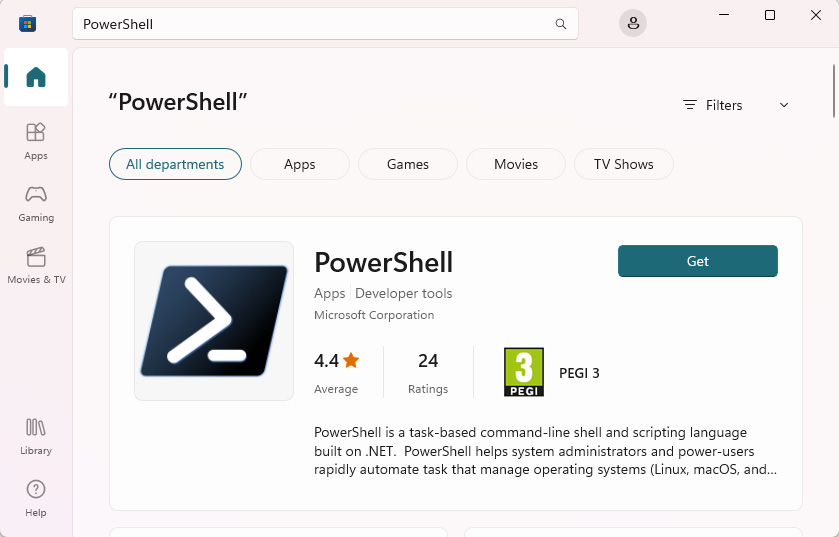839x537 pixels.
Task: Open the Apps section in sidebar
Action: click(x=36, y=141)
